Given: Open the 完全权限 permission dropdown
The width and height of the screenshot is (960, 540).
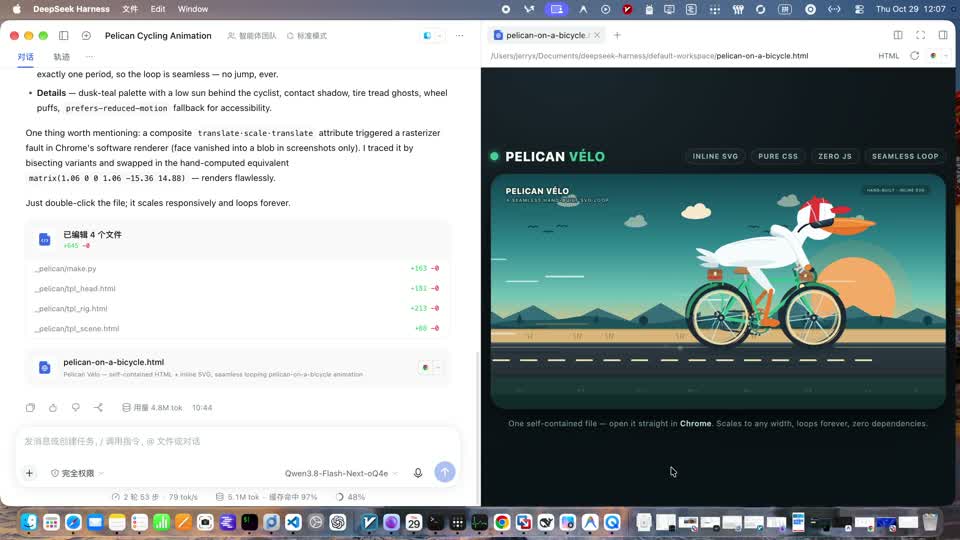Looking at the screenshot, I should pyautogui.click(x=77, y=473).
